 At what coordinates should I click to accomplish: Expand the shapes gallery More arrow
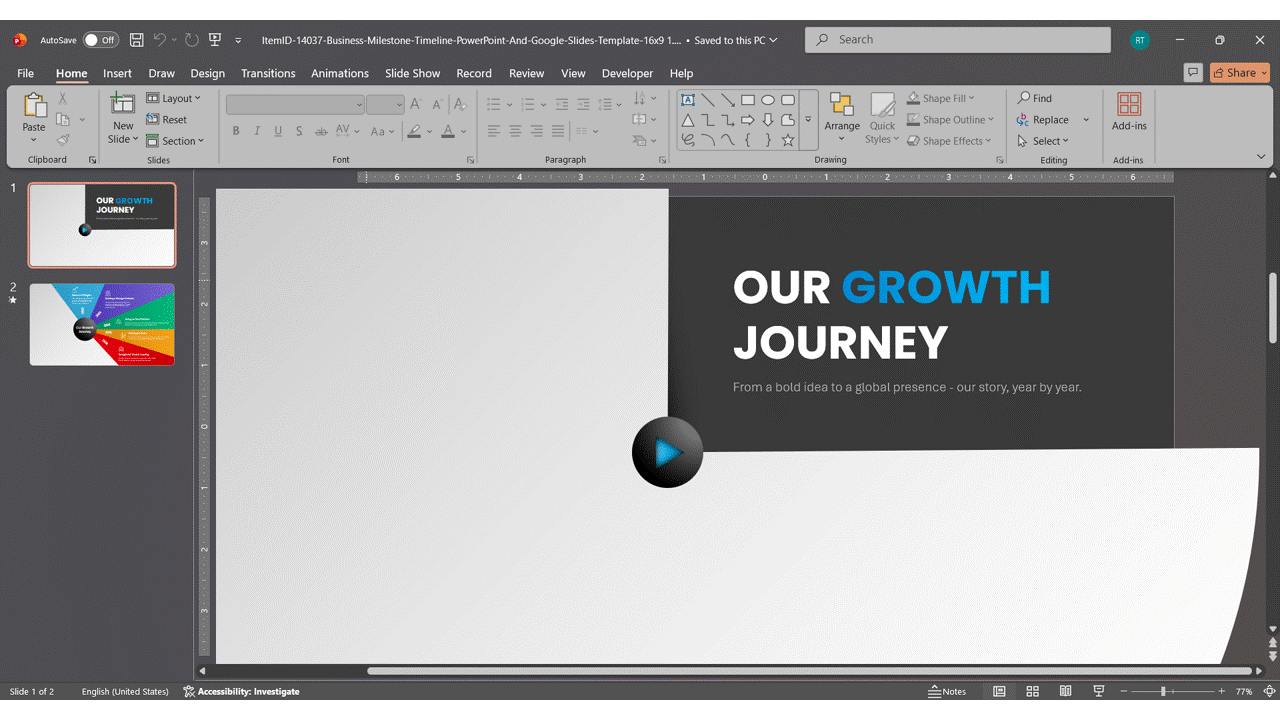[x=808, y=120]
